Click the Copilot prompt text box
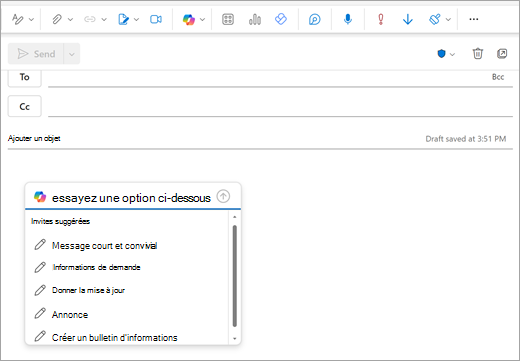This screenshot has height=361, width=520. (x=131, y=198)
